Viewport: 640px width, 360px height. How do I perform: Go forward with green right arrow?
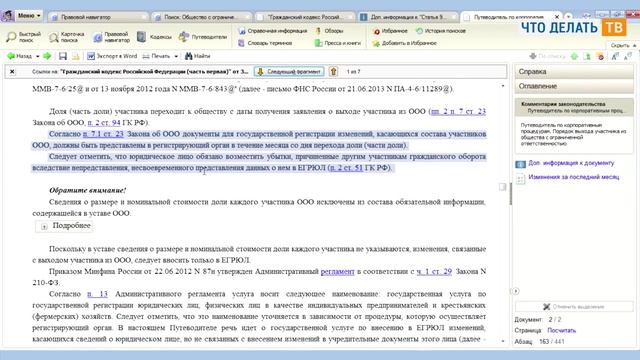tap(47, 56)
